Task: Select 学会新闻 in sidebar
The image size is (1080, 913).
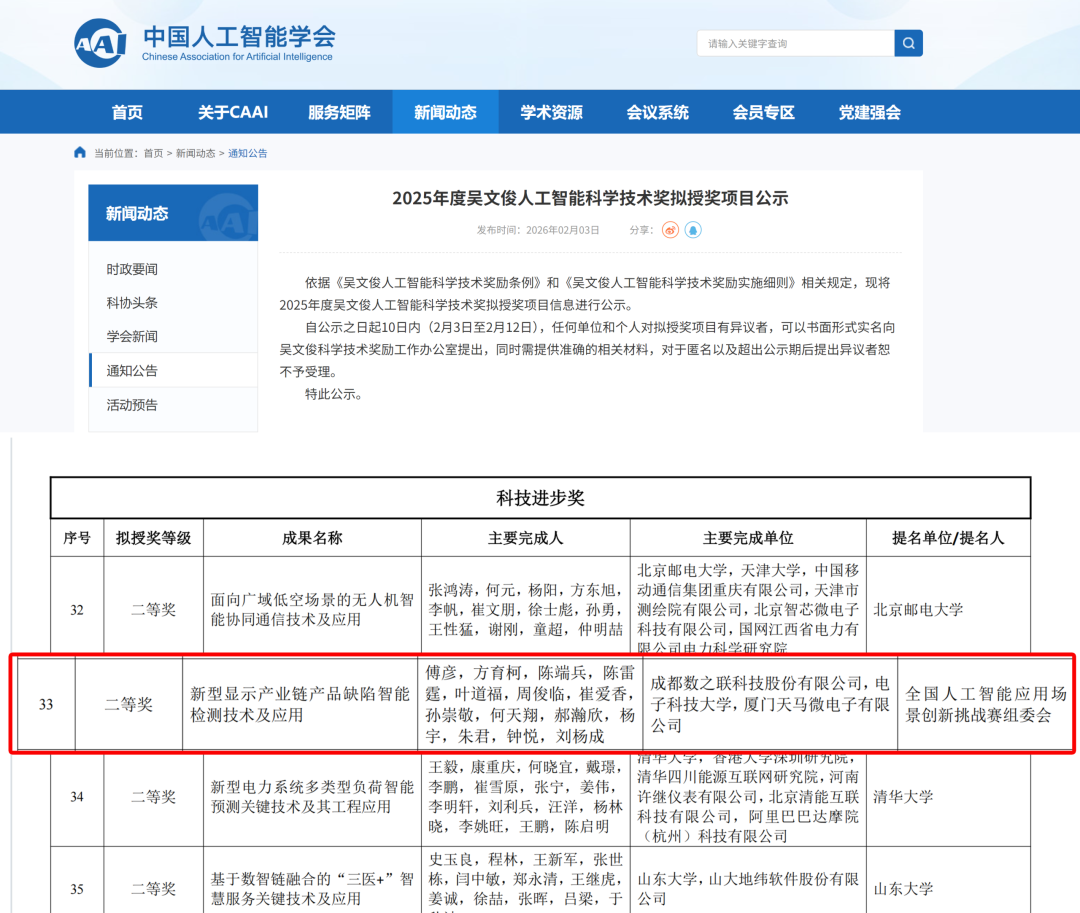Action: [x=132, y=337]
